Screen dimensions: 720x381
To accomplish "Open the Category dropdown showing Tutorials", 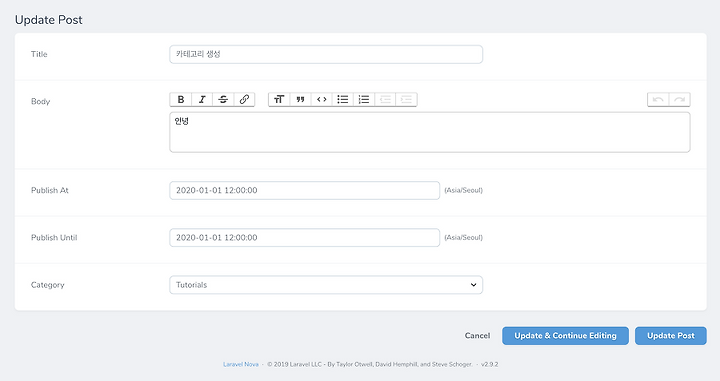I will (326, 285).
